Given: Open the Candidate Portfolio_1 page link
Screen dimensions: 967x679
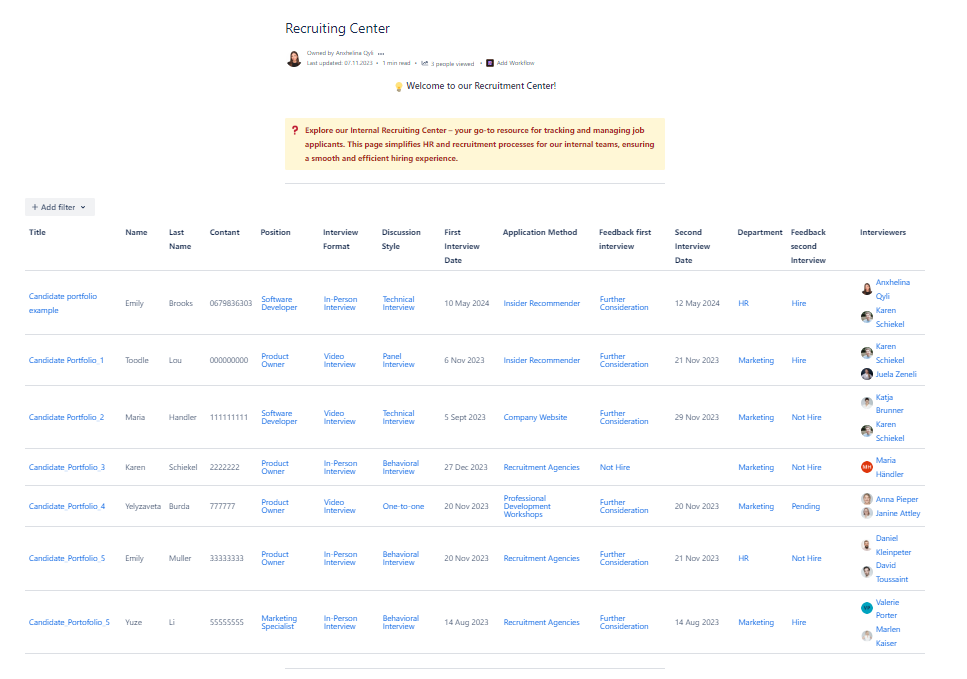Looking at the screenshot, I should pos(66,360).
